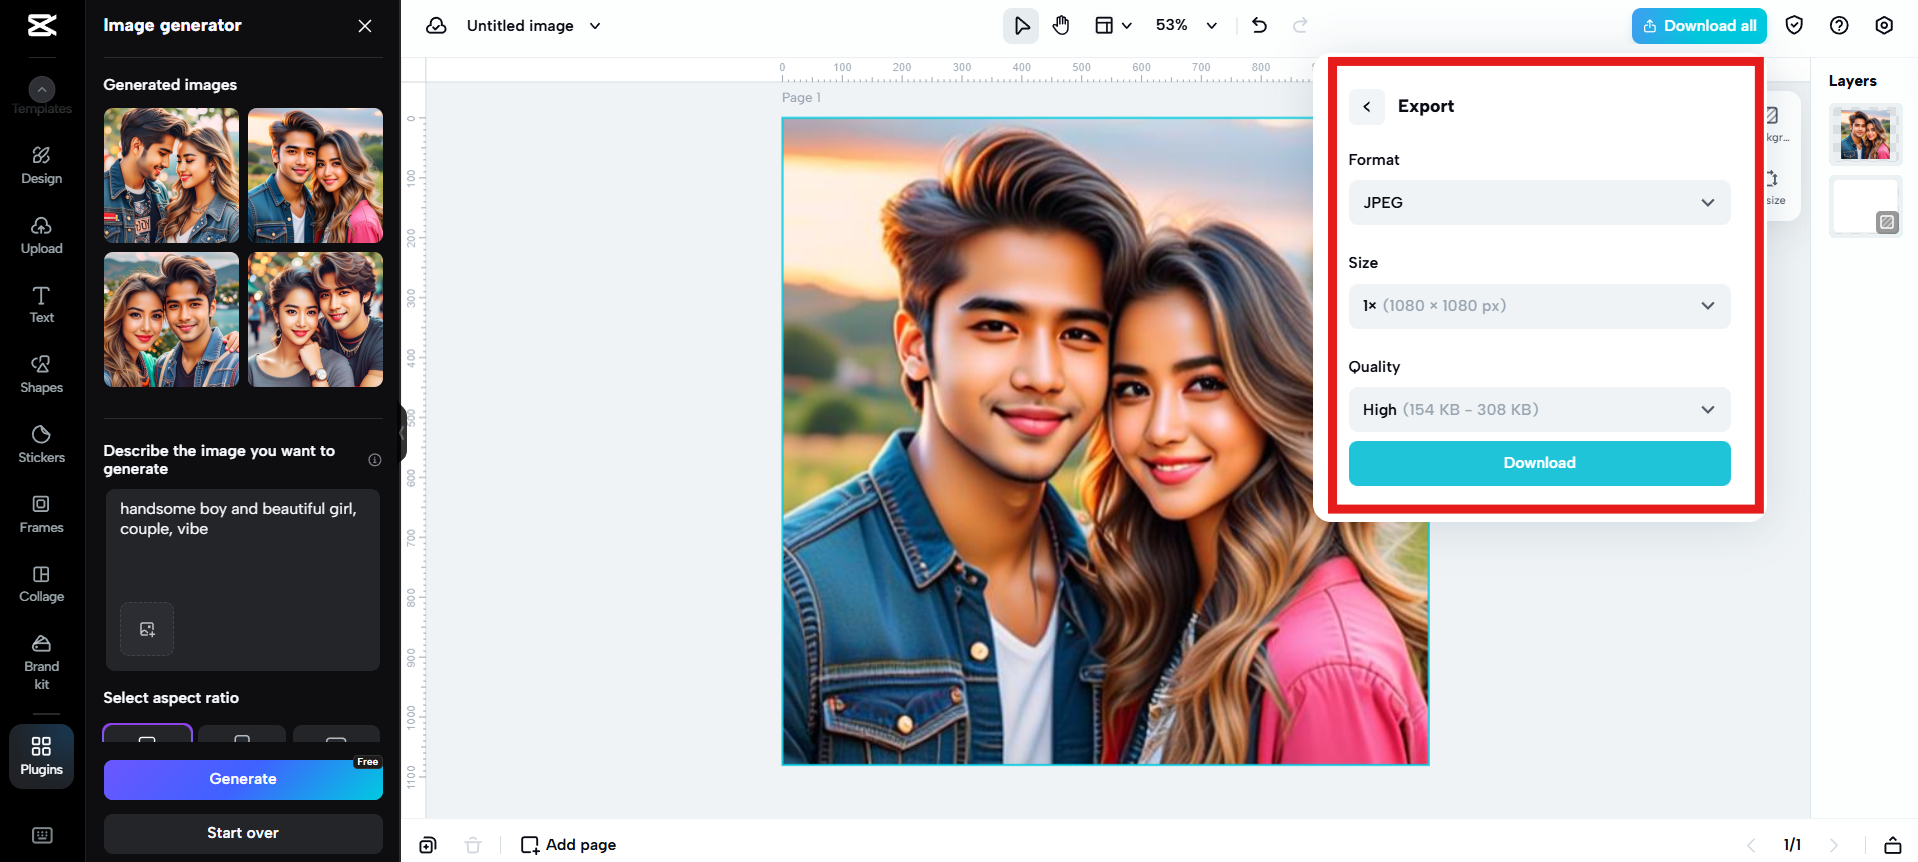Click the shield icon in the top bar
The height and width of the screenshot is (862, 1918).
tap(1794, 26)
